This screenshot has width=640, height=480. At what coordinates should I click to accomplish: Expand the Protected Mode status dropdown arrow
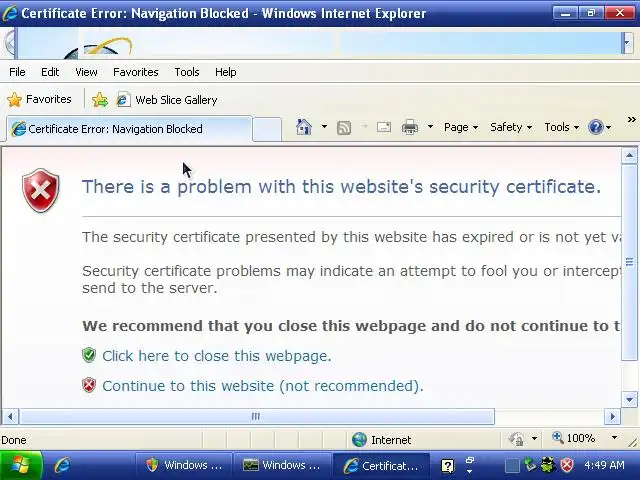click(x=534, y=439)
